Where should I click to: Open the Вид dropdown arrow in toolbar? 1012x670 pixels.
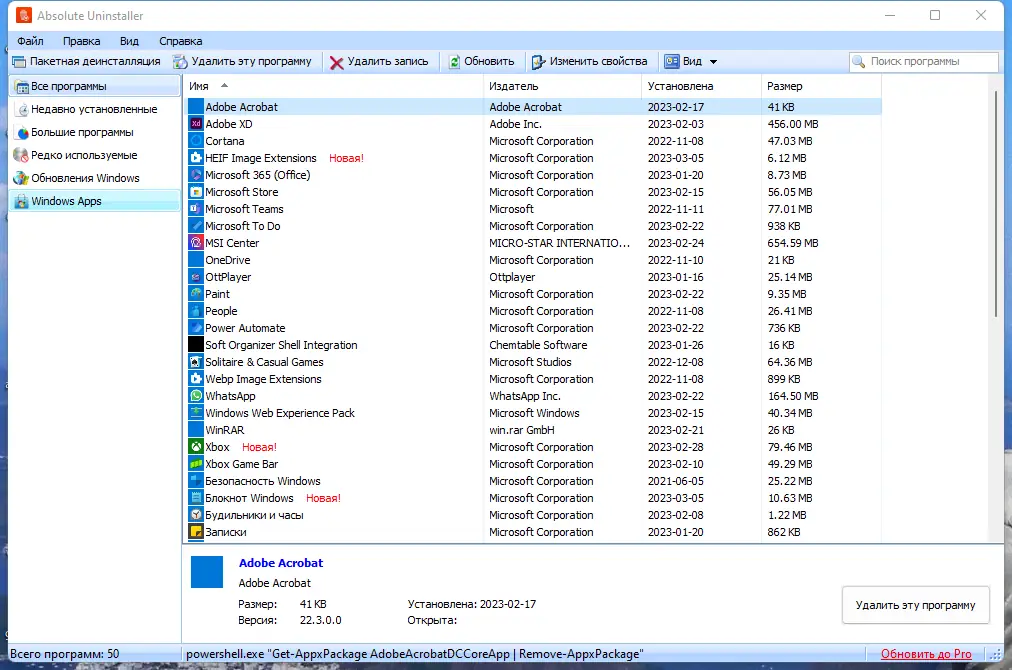pyautogui.click(x=713, y=62)
